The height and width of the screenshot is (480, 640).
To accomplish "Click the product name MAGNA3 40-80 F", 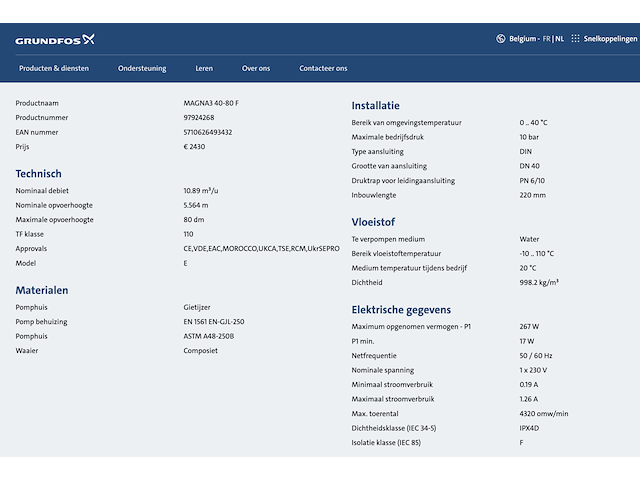I will 211,103.
